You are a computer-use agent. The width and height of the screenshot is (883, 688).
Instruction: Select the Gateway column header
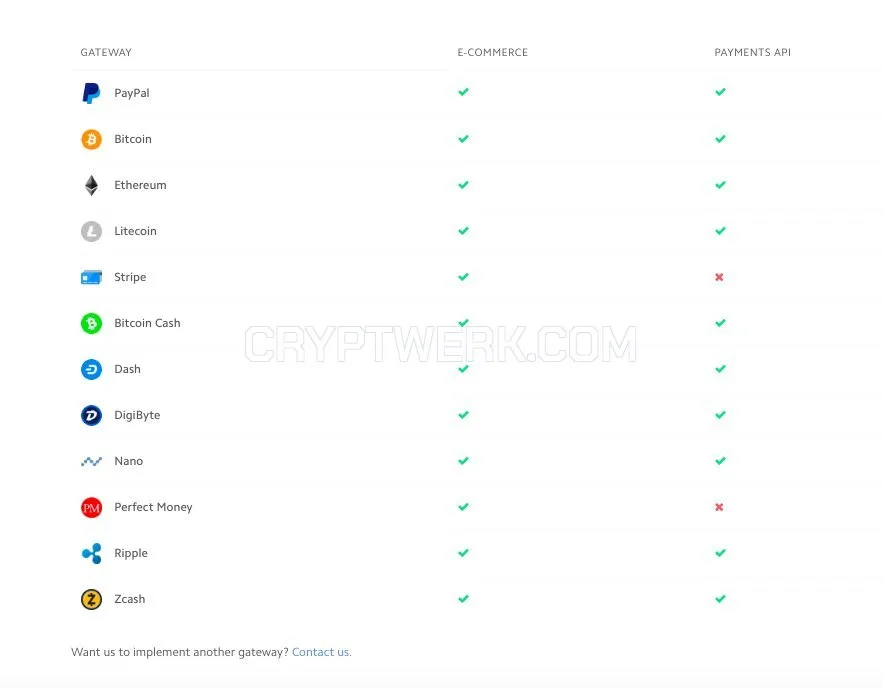[x=106, y=52]
